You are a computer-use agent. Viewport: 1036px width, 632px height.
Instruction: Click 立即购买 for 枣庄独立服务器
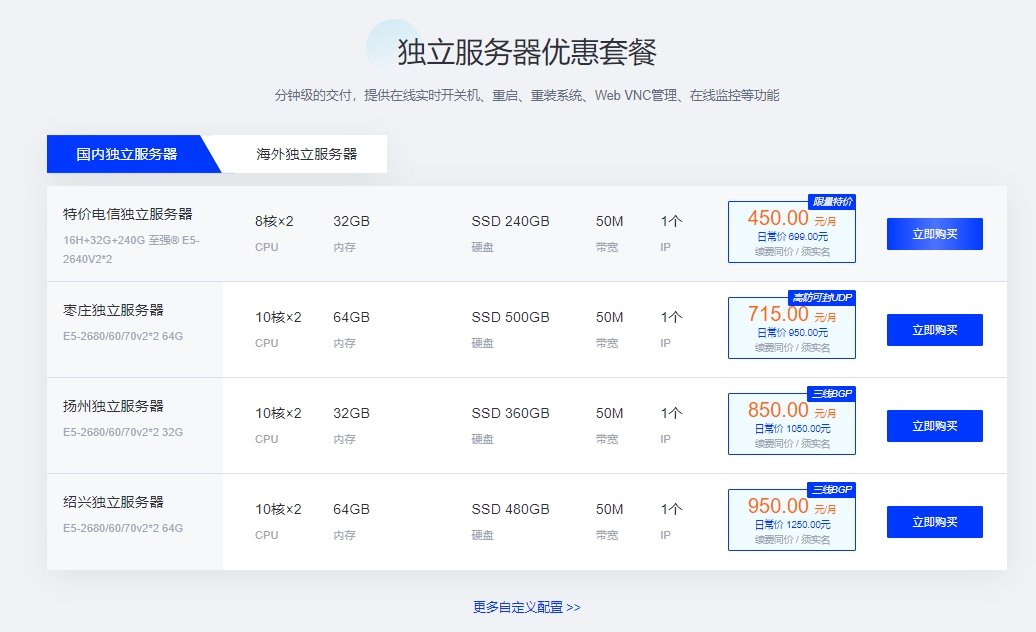click(x=934, y=330)
